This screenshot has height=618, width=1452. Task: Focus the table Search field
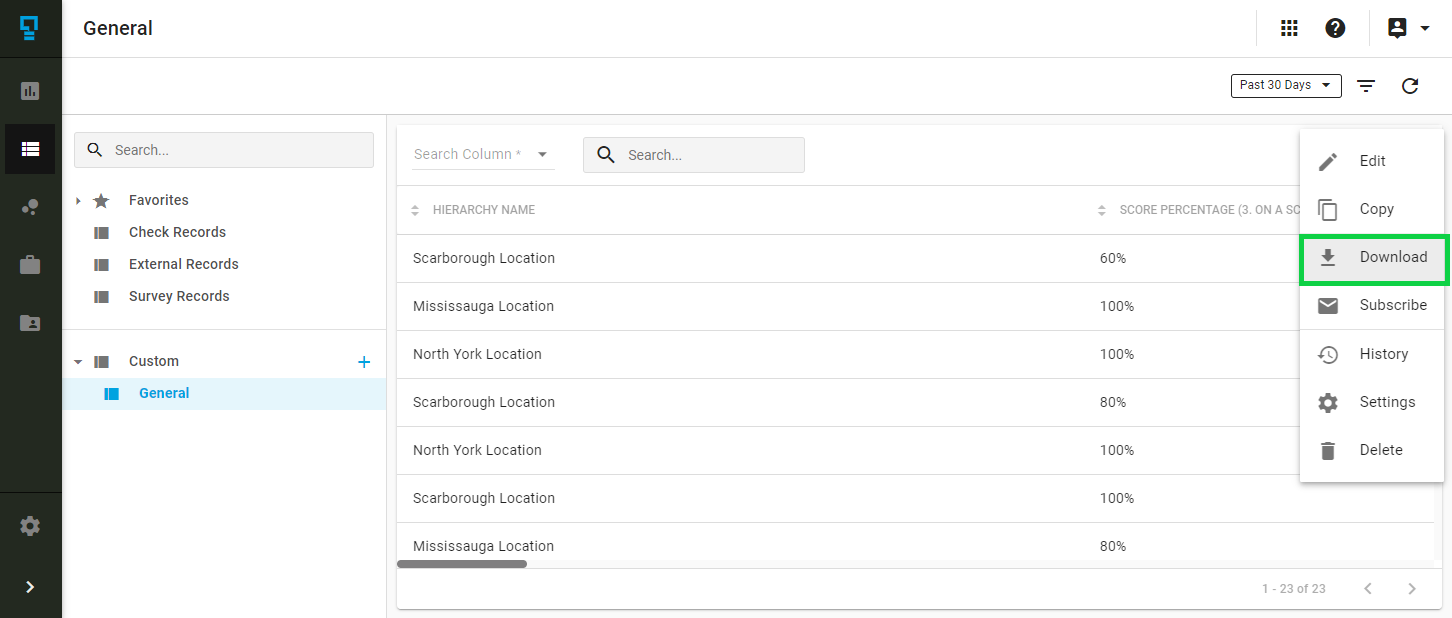click(694, 155)
